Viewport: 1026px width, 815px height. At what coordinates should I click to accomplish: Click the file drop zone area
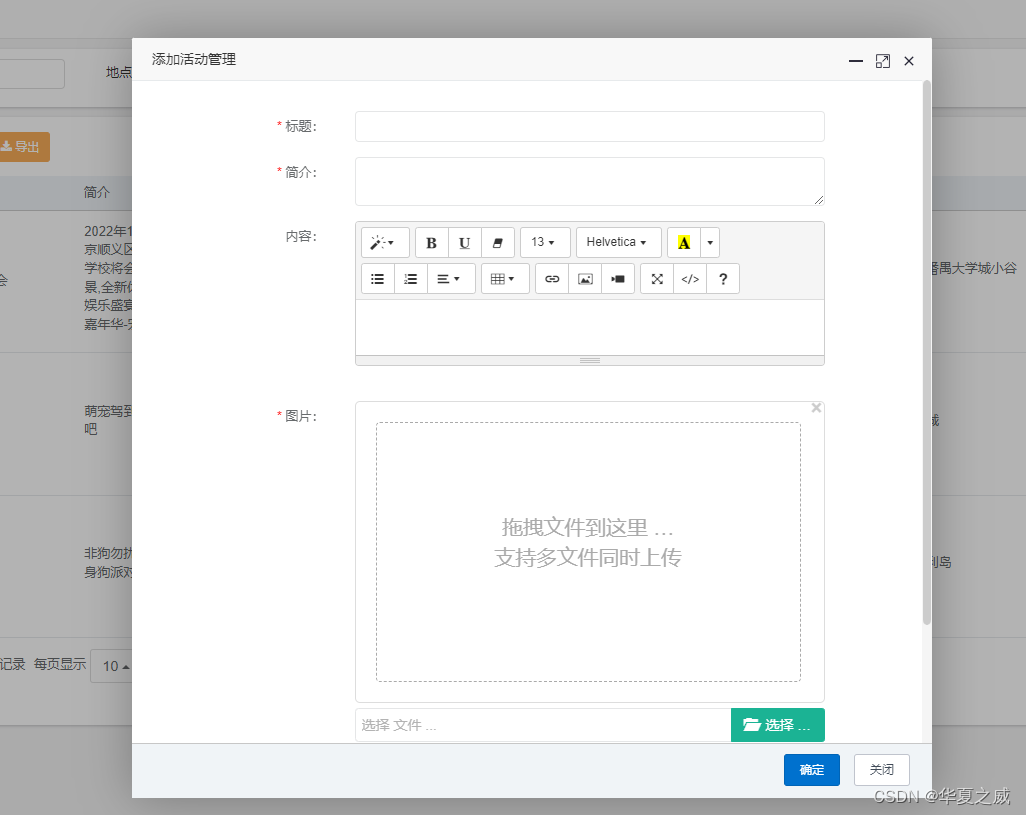tap(588, 551)
